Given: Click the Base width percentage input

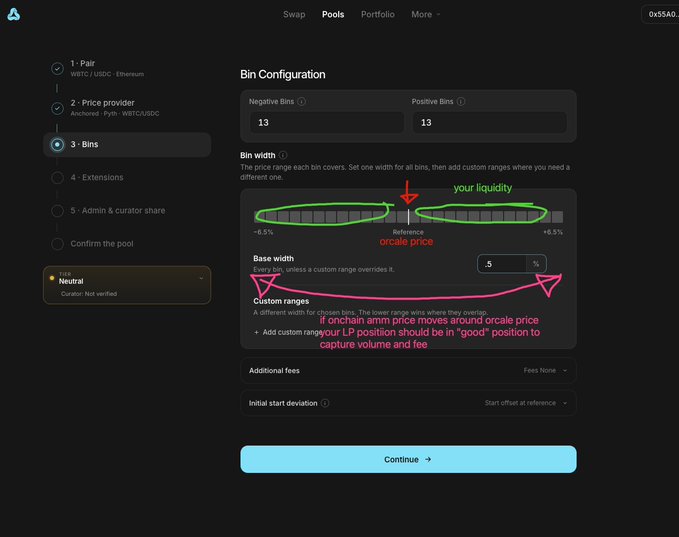Looking at the screenshot, I should click(502, 264).
